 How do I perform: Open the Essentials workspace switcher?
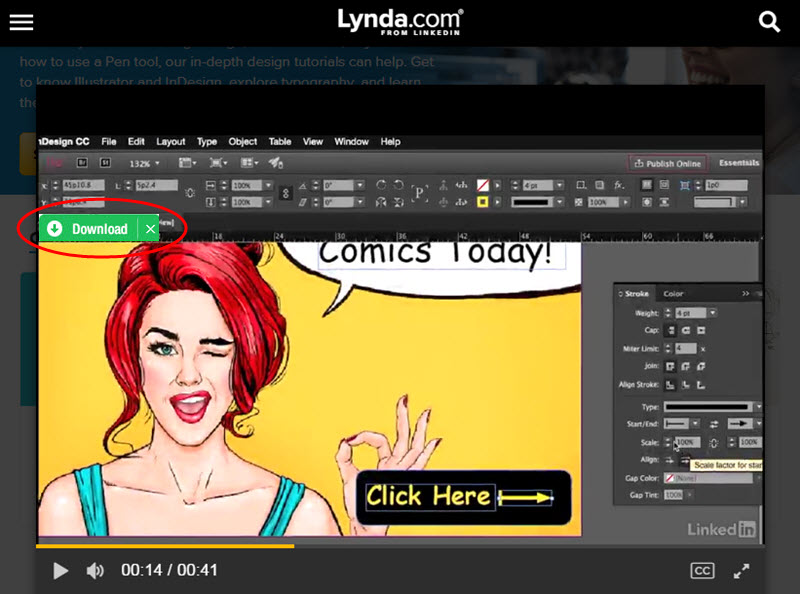(x=739, y=163)
